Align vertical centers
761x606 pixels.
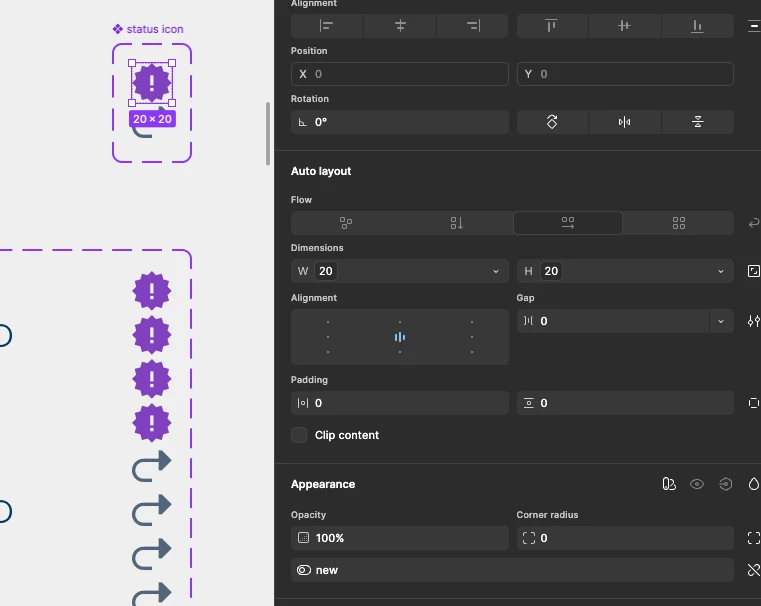[x=625, y=26]
